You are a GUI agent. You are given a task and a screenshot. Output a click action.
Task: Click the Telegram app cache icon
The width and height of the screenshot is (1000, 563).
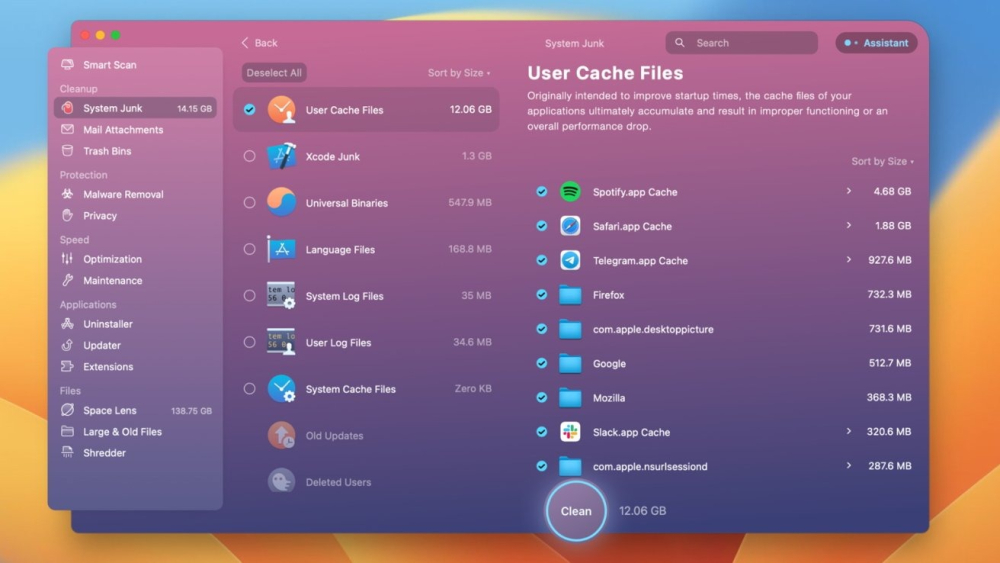(x=570, y=261)
